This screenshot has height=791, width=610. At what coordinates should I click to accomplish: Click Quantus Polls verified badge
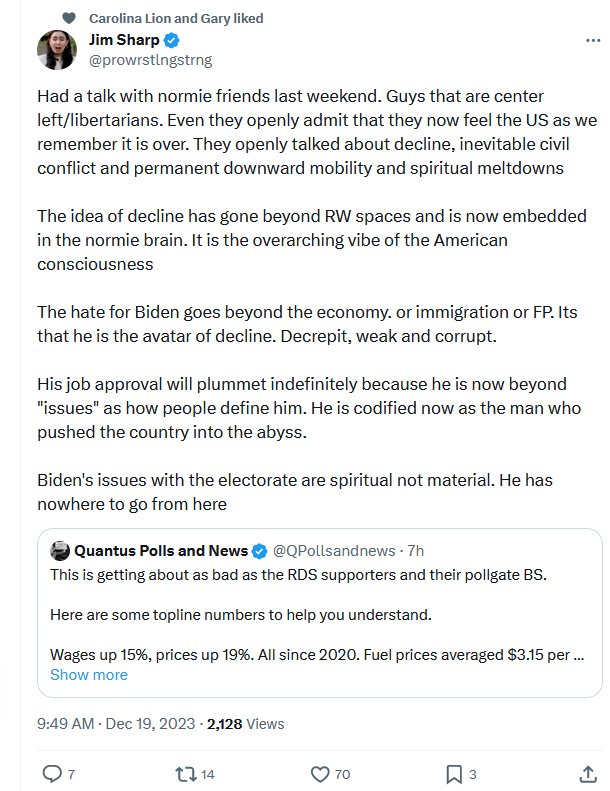(259, 551)
